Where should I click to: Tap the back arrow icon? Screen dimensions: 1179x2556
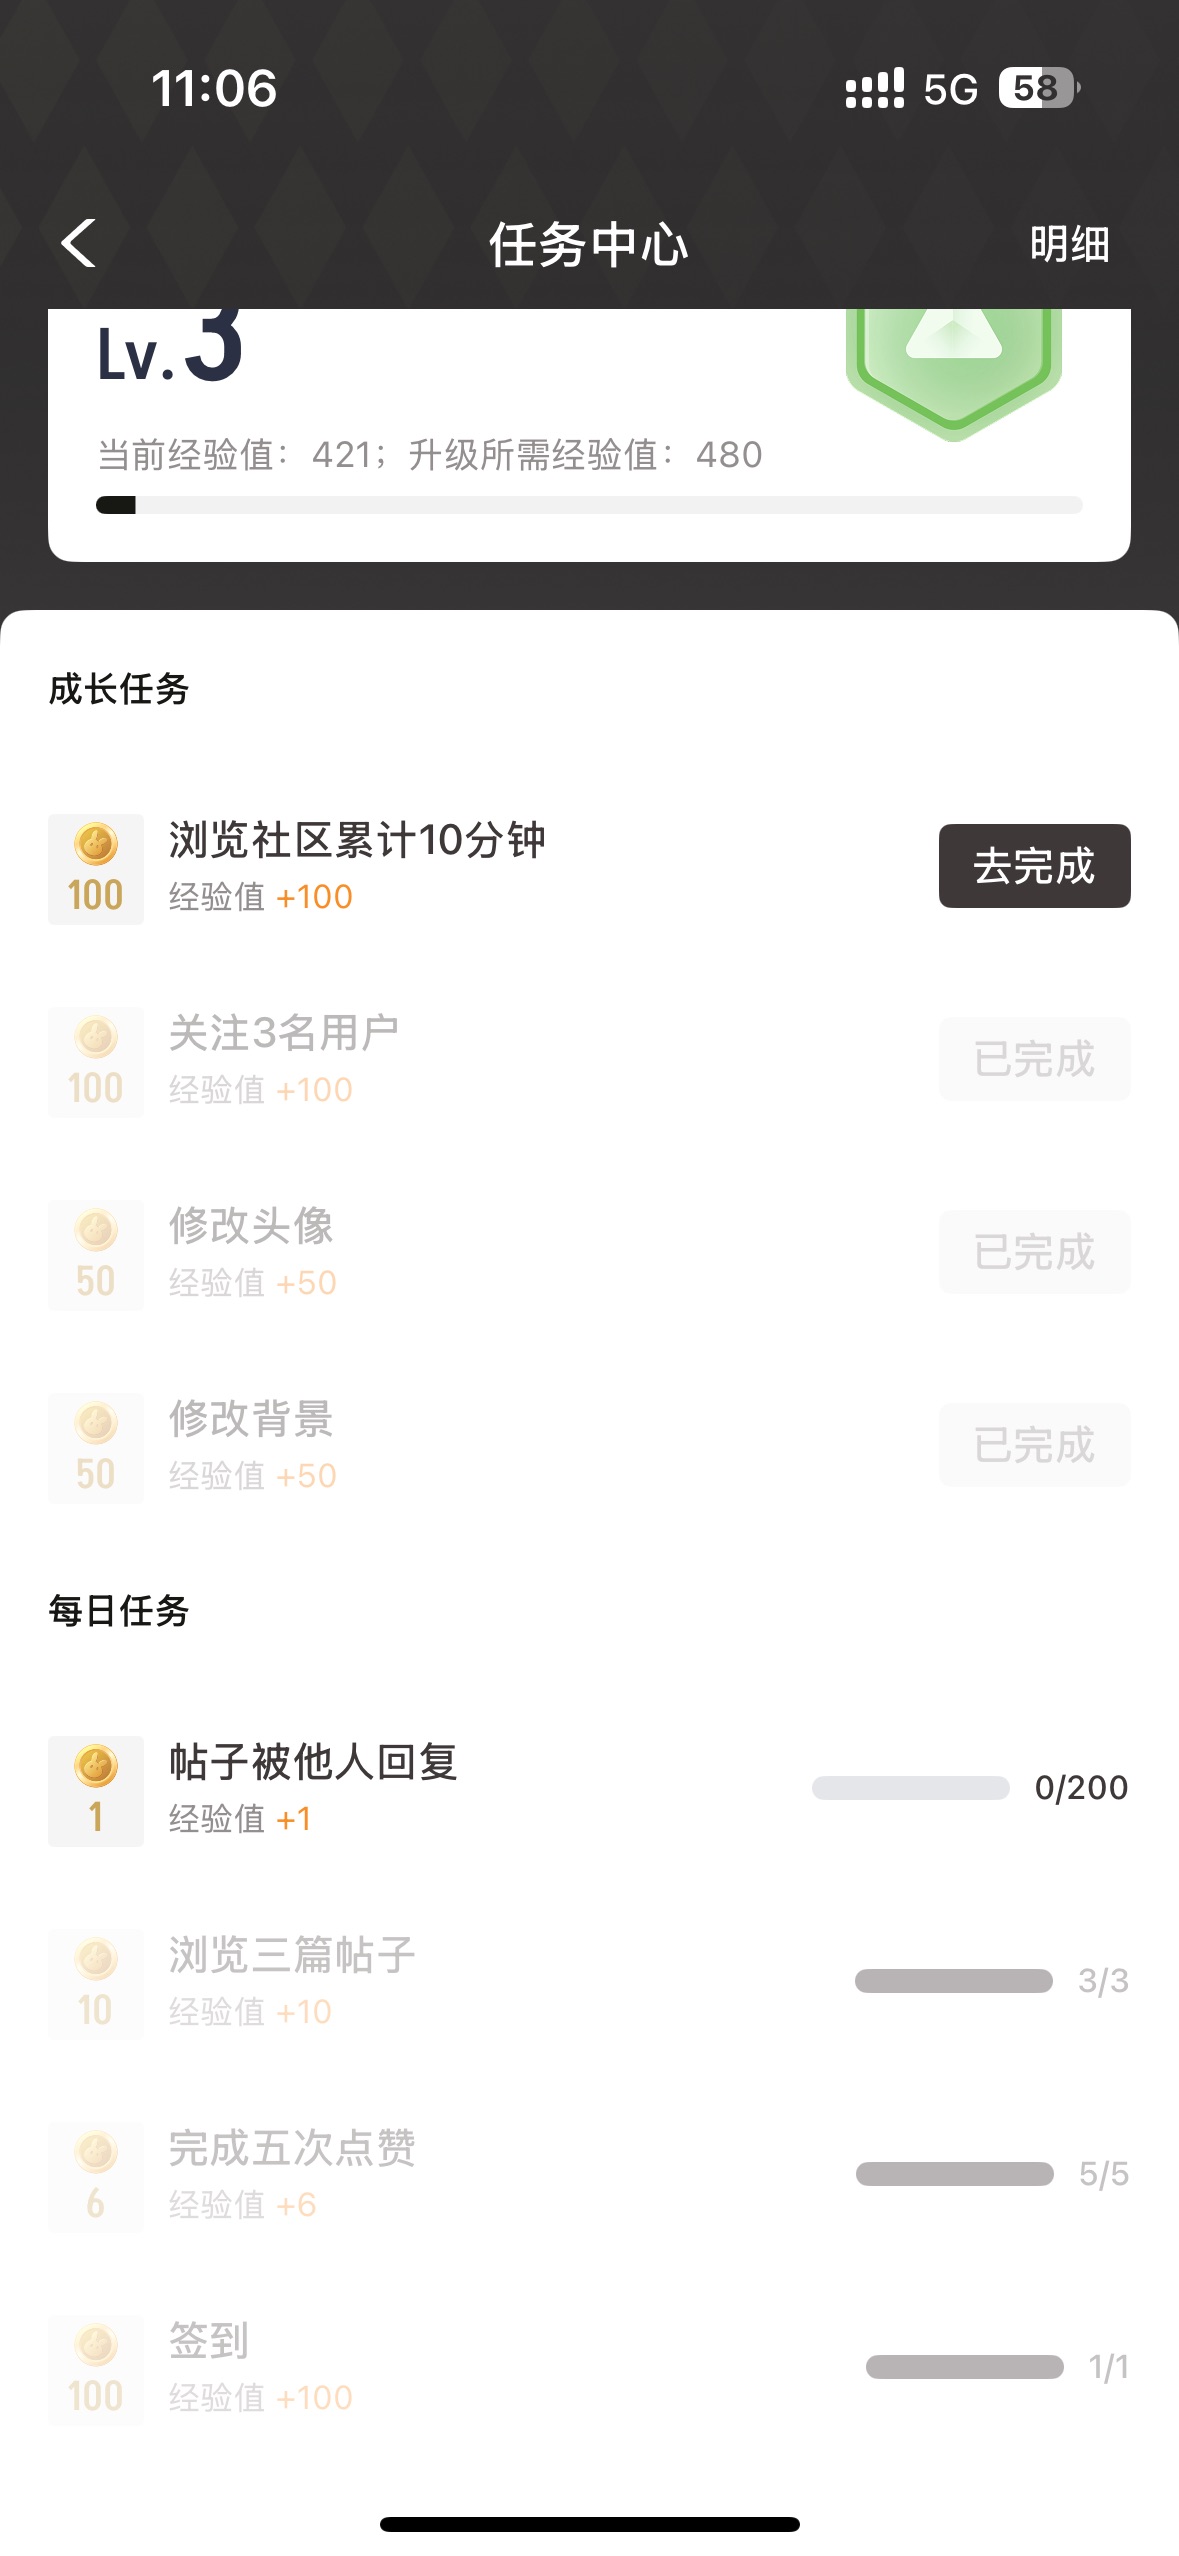tap(79, 244)
